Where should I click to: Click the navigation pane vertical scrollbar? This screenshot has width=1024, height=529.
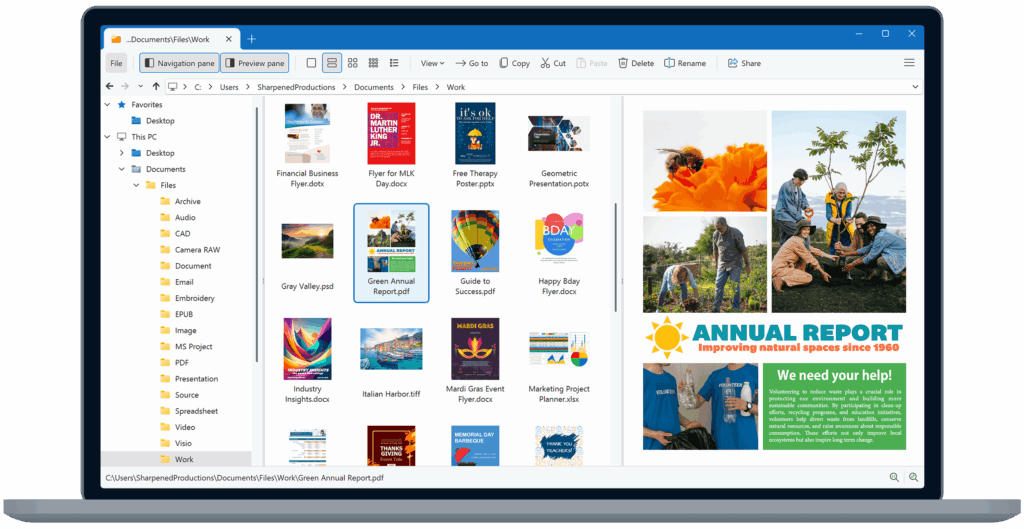click(x=257, y=234)
